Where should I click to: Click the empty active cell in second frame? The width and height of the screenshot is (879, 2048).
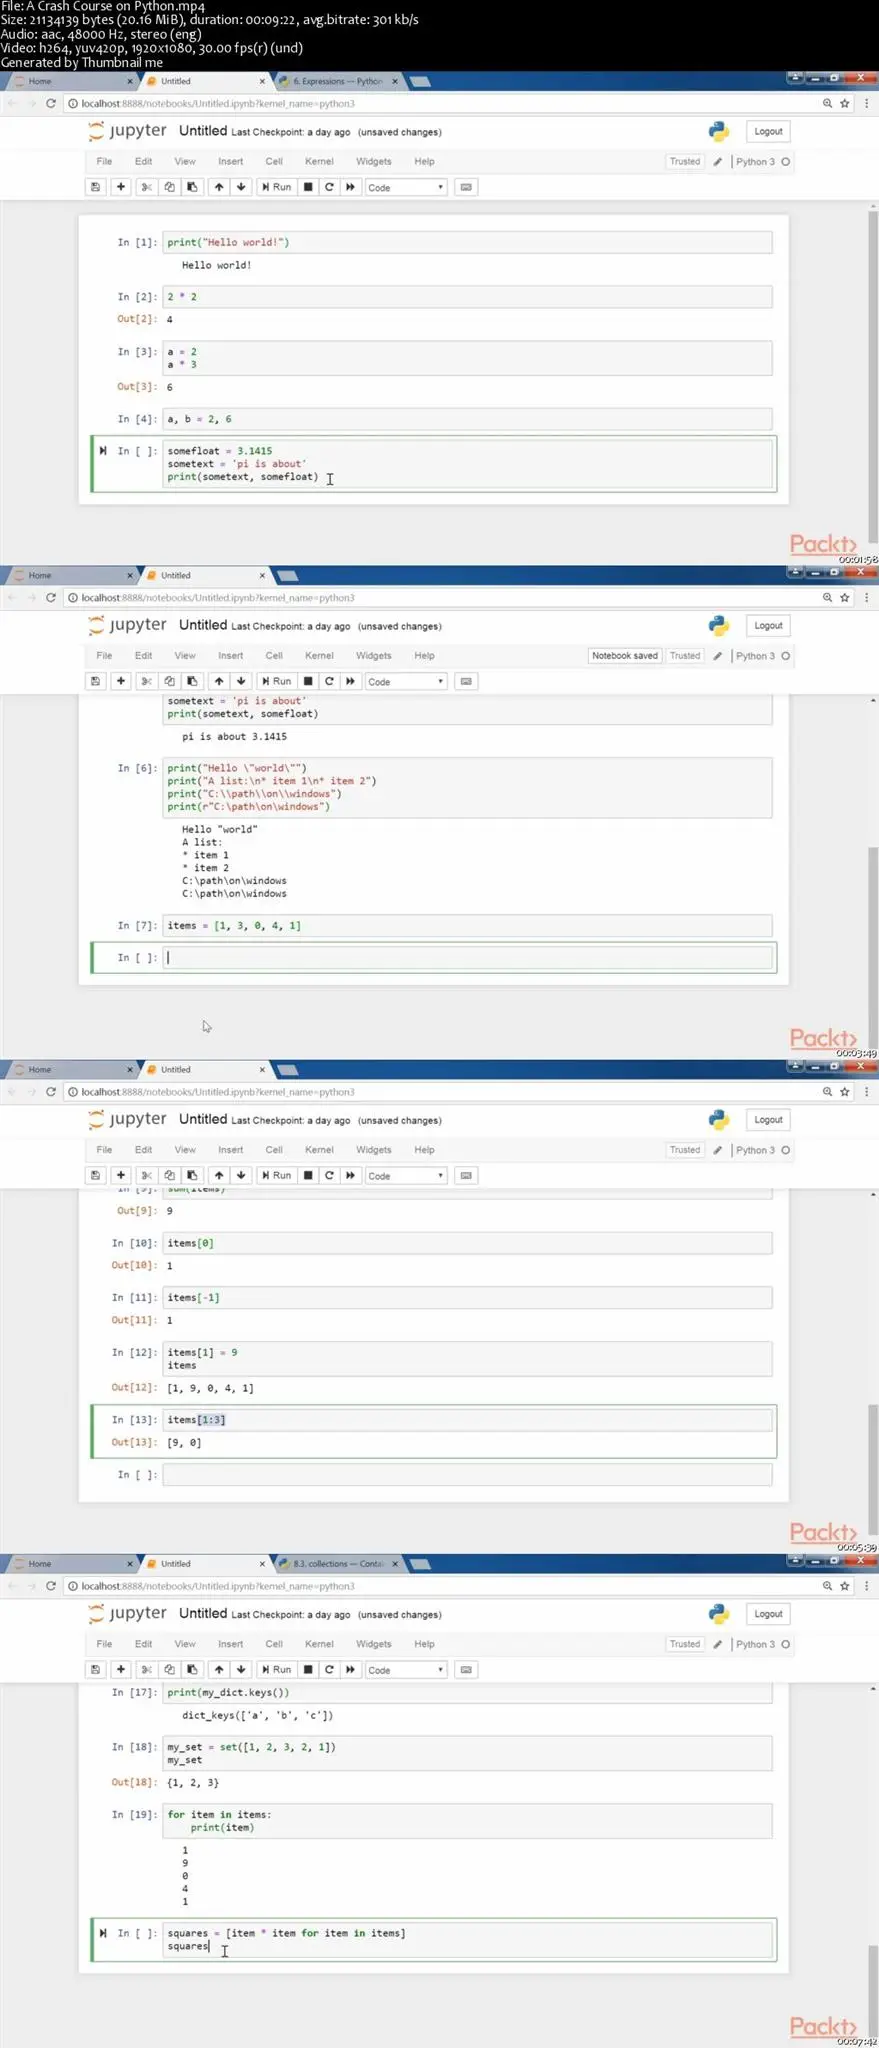pyautogui.click(x=467, y=957)
